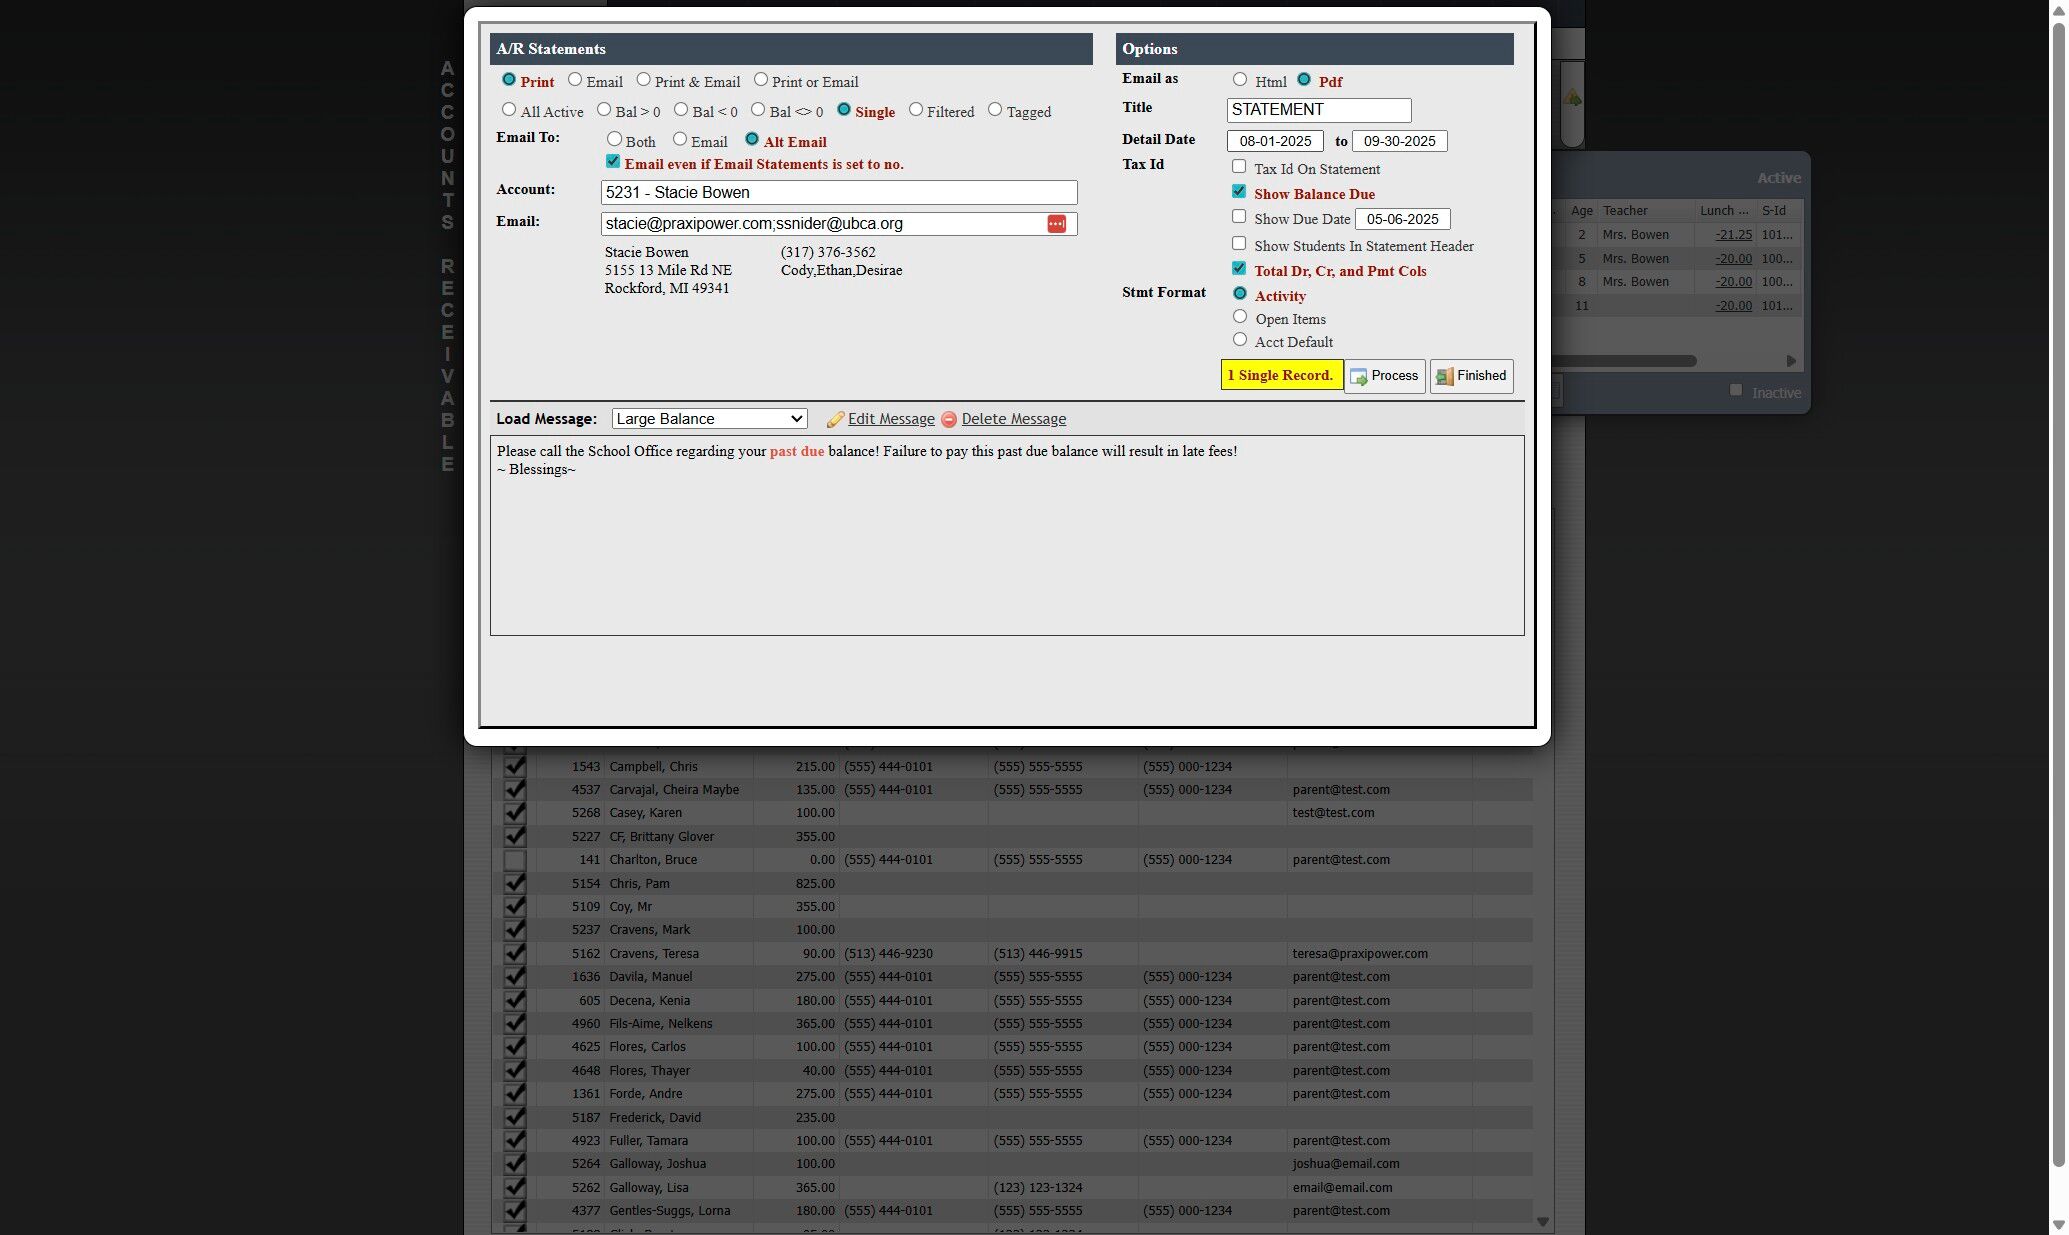Click the Account field showing Stacie Bowen
Viewport: 2069px width, 1235px height.
[x=838, y=193]
